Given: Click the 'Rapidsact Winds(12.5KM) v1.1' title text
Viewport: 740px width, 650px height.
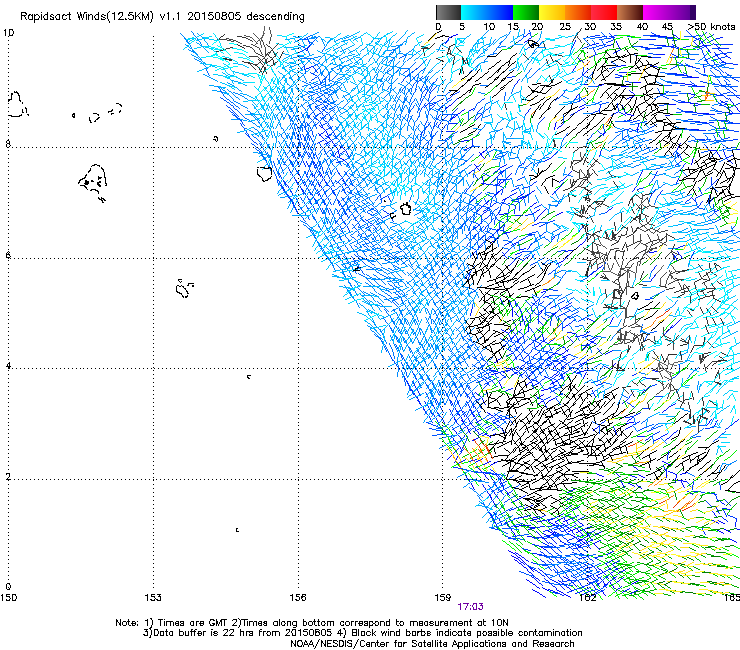Looking at the screenshot, I should click(101, 17).
